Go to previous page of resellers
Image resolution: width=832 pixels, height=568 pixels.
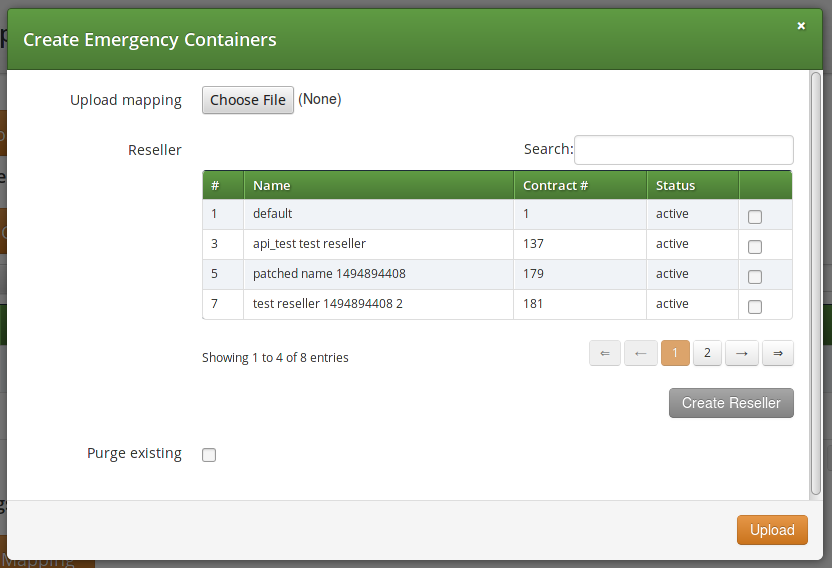pyautogui.click(x=640, y=353)
